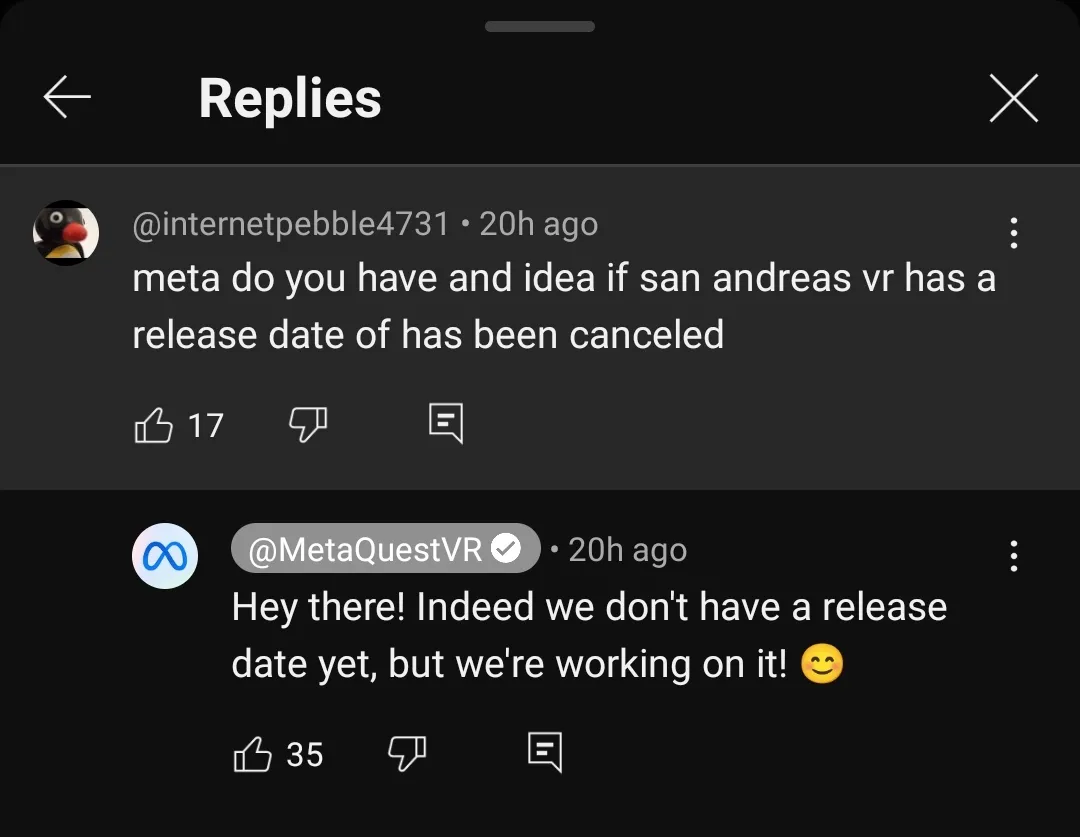
Task: Close the Replies panel with the X
Action: [1013, 98]
